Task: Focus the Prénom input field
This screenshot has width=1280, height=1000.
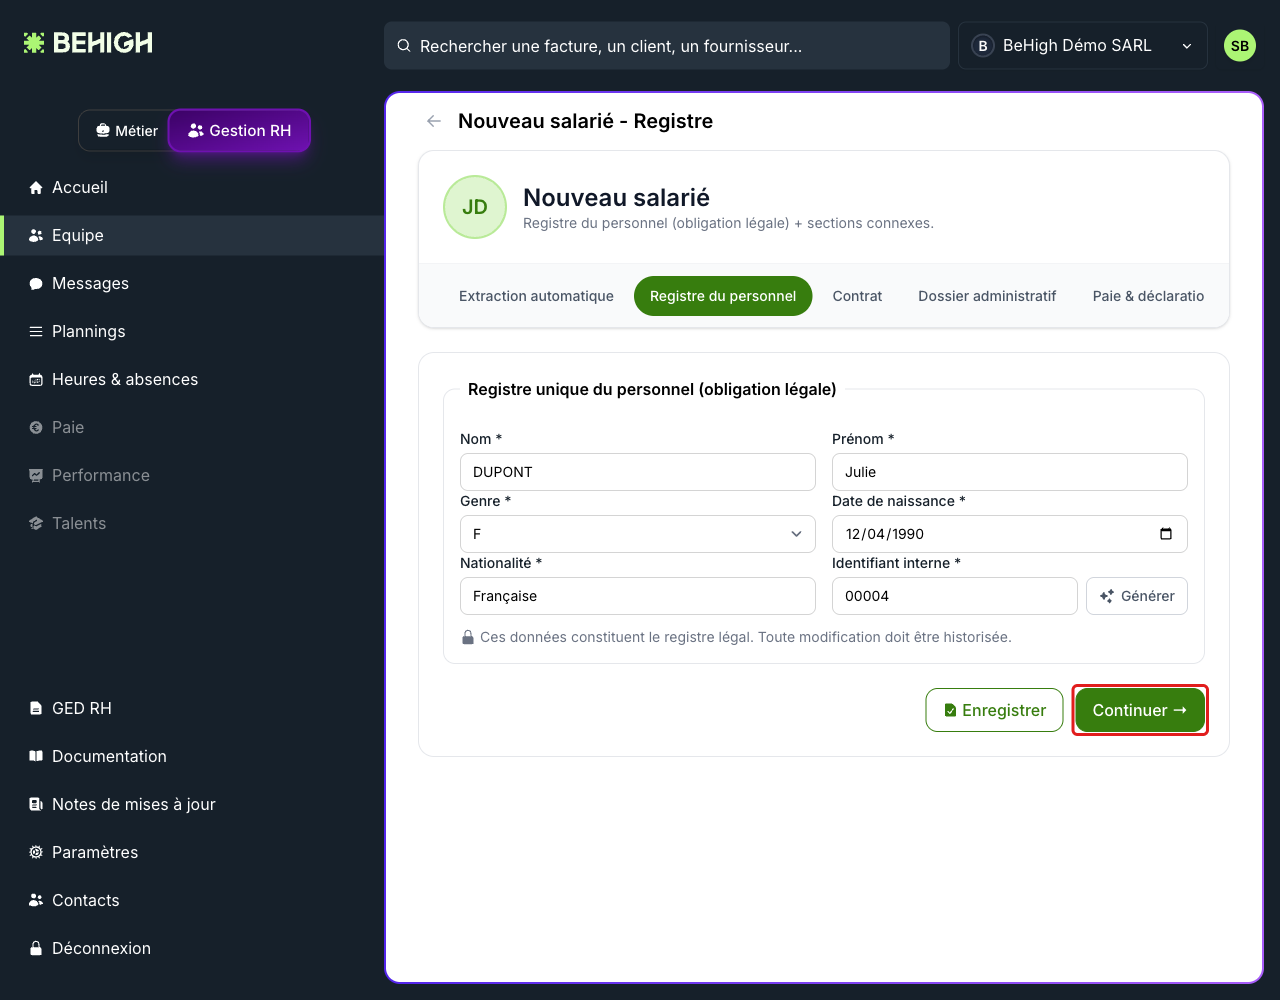Action: (x=1010, y=472)
